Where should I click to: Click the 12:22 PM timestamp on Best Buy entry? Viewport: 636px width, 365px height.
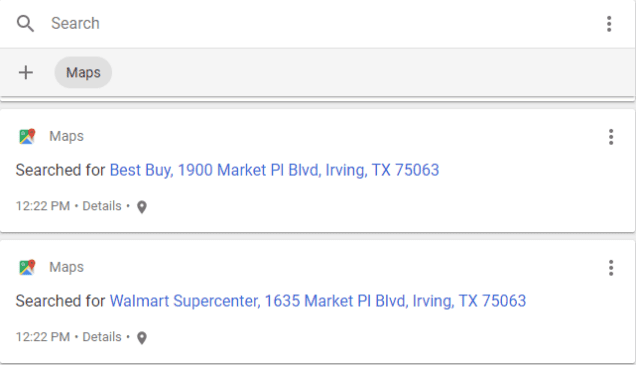point(43,206)
